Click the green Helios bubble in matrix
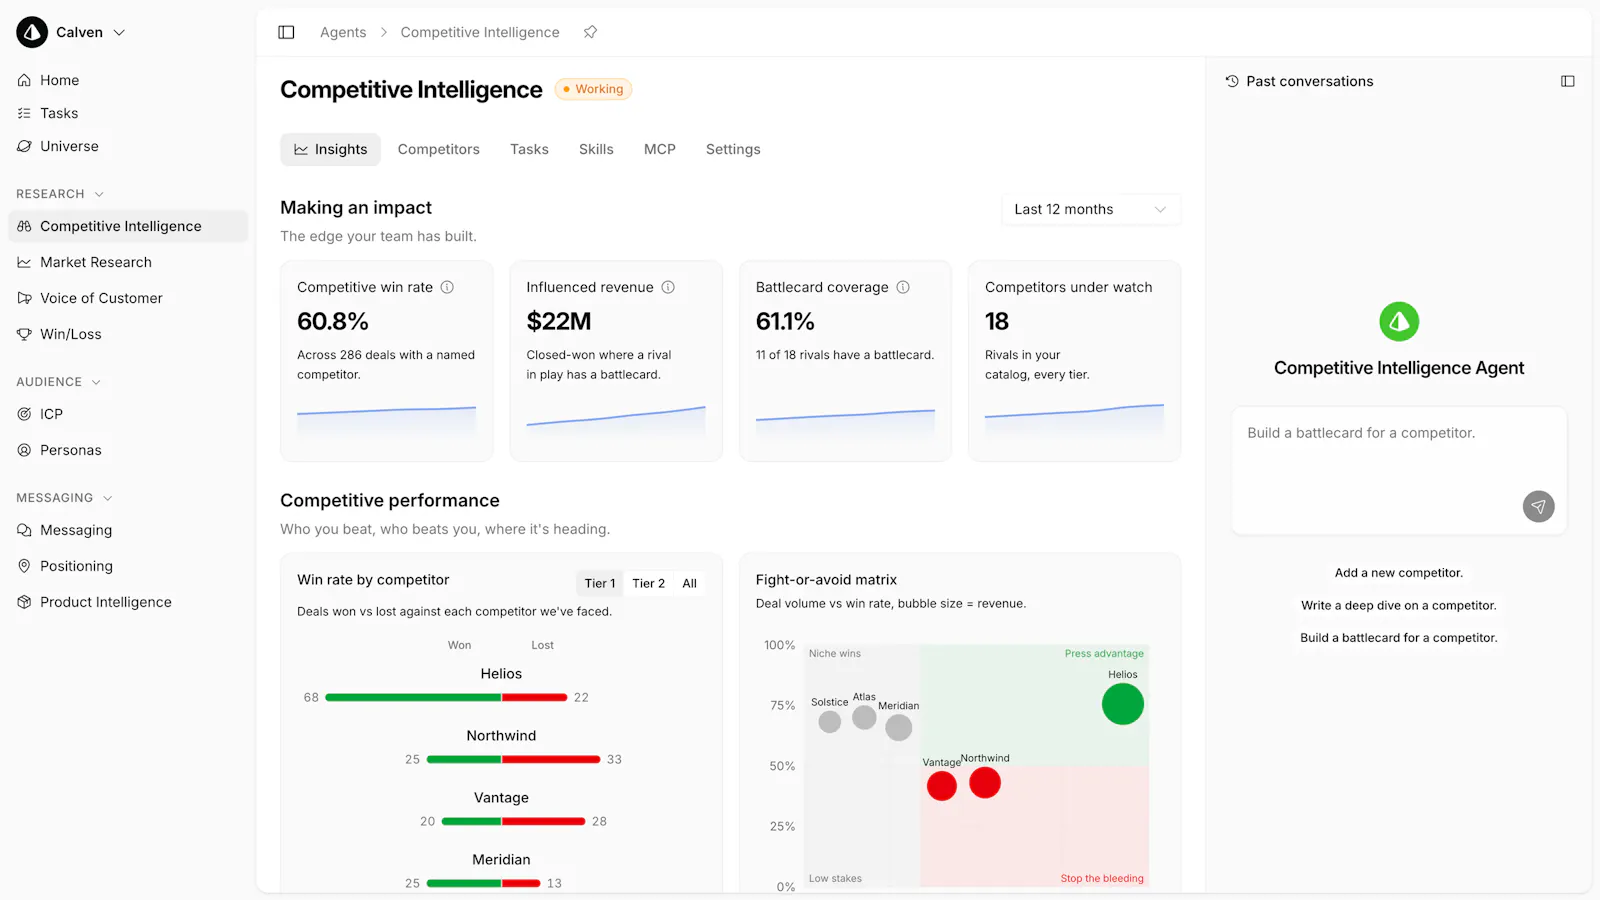The width and height of the screenshot is (1600, 900). (1123, 704)
